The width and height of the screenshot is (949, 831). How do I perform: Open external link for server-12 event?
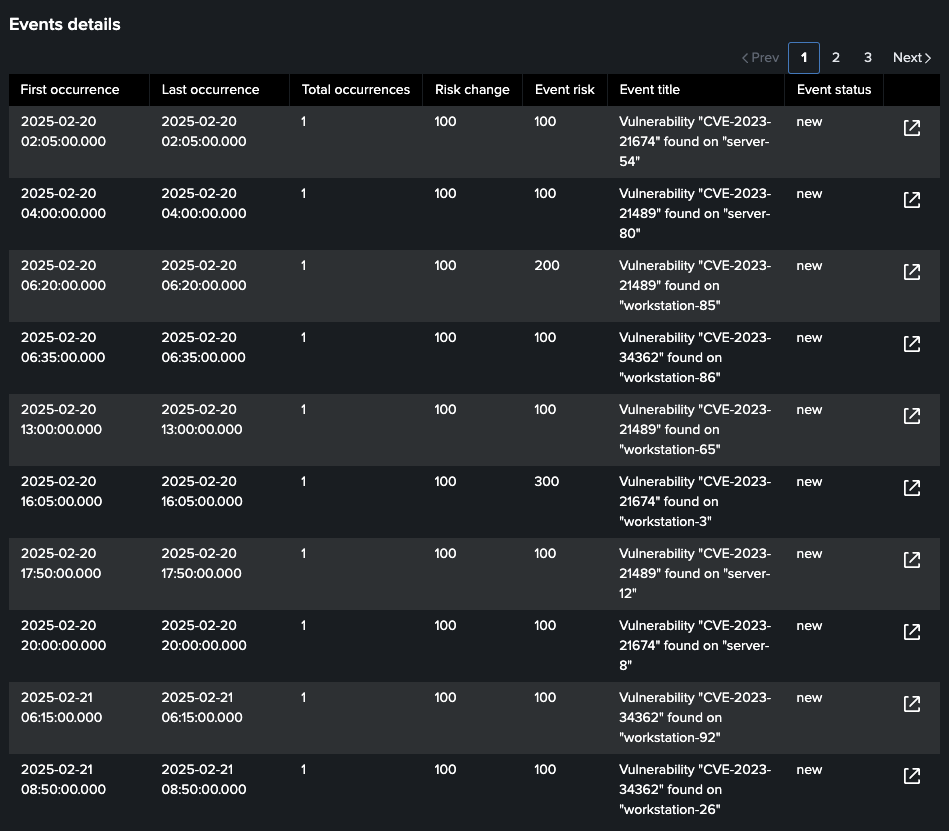tap(911, 560)
